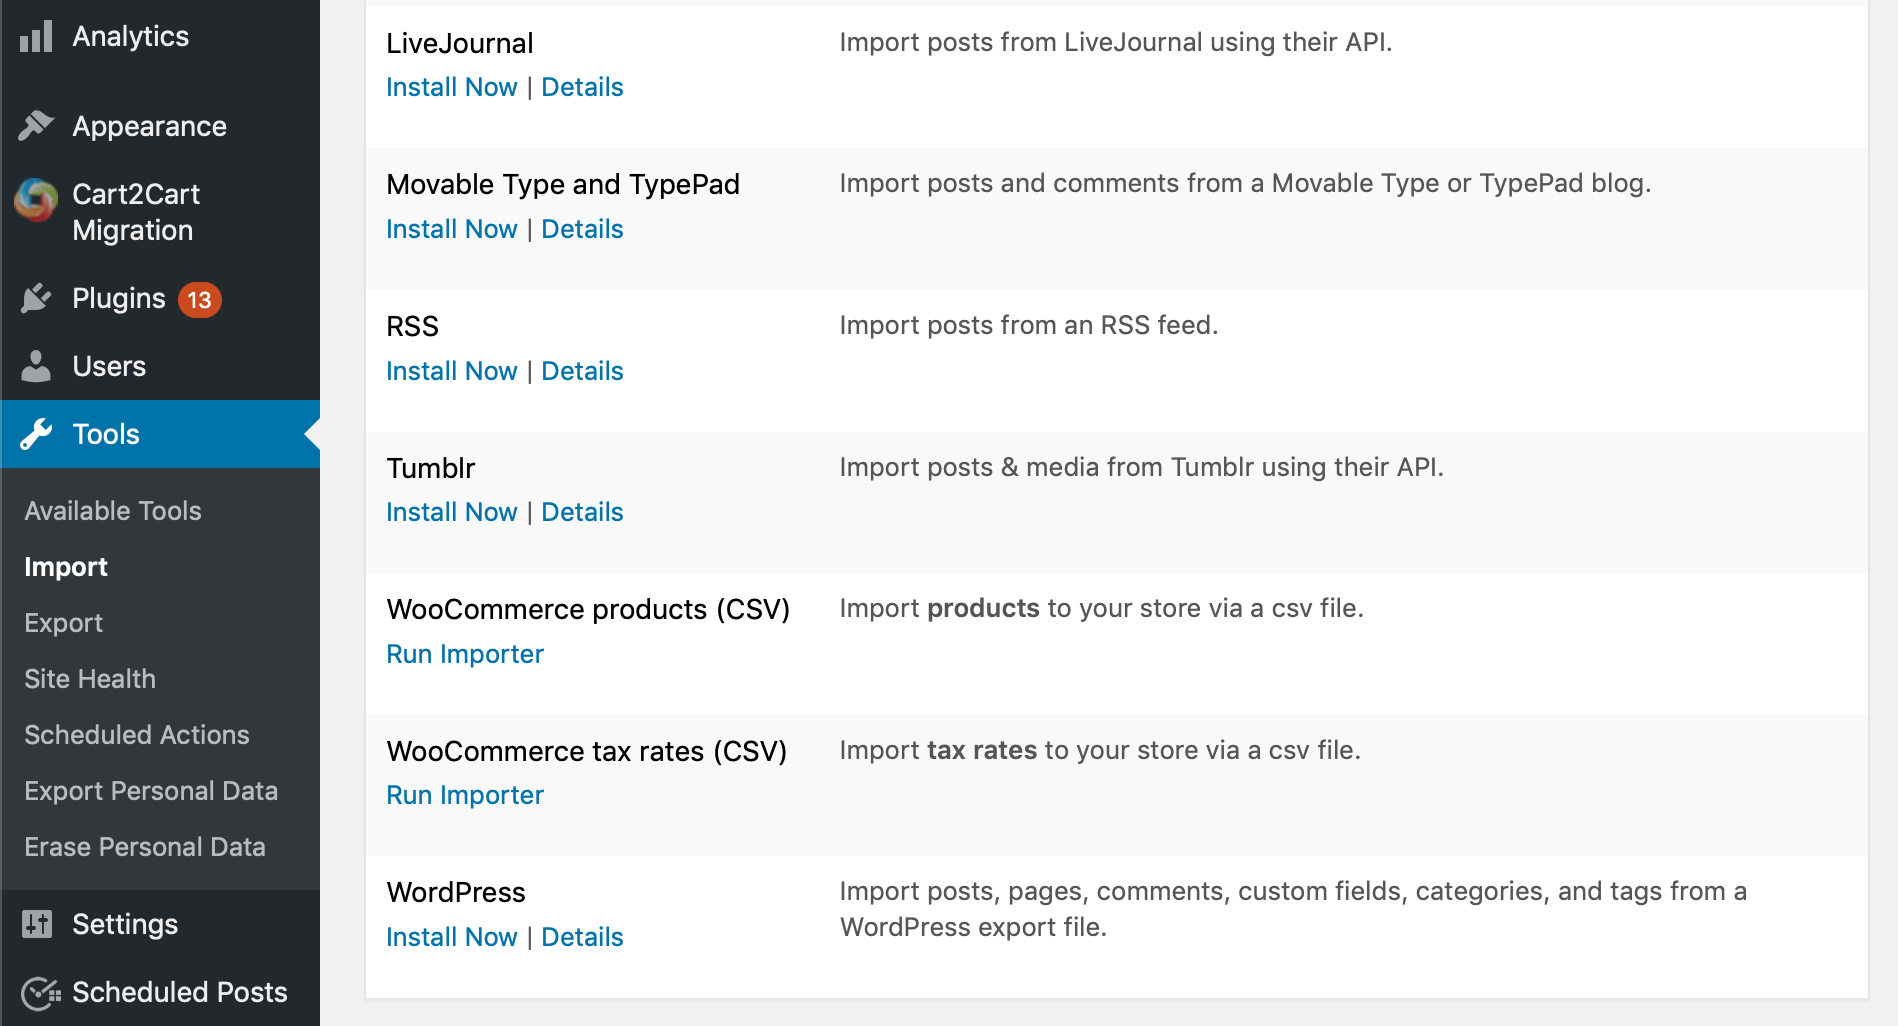Image resolution: width=1898 pixels, height=1026 pixels.
Task: Install the LiveJournal importer now
Action: tap(452, 87)
